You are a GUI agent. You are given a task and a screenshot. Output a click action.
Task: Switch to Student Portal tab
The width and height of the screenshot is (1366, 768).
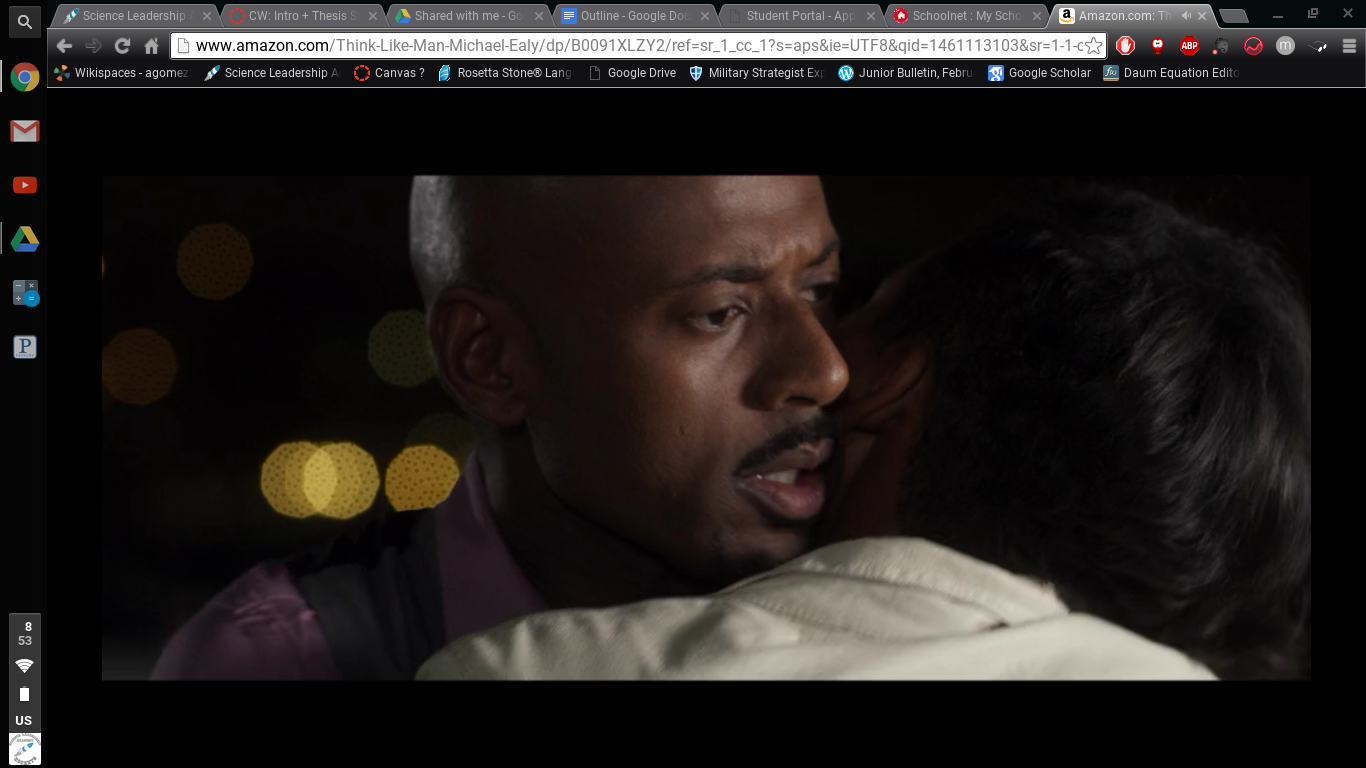(x=799, y=16)
